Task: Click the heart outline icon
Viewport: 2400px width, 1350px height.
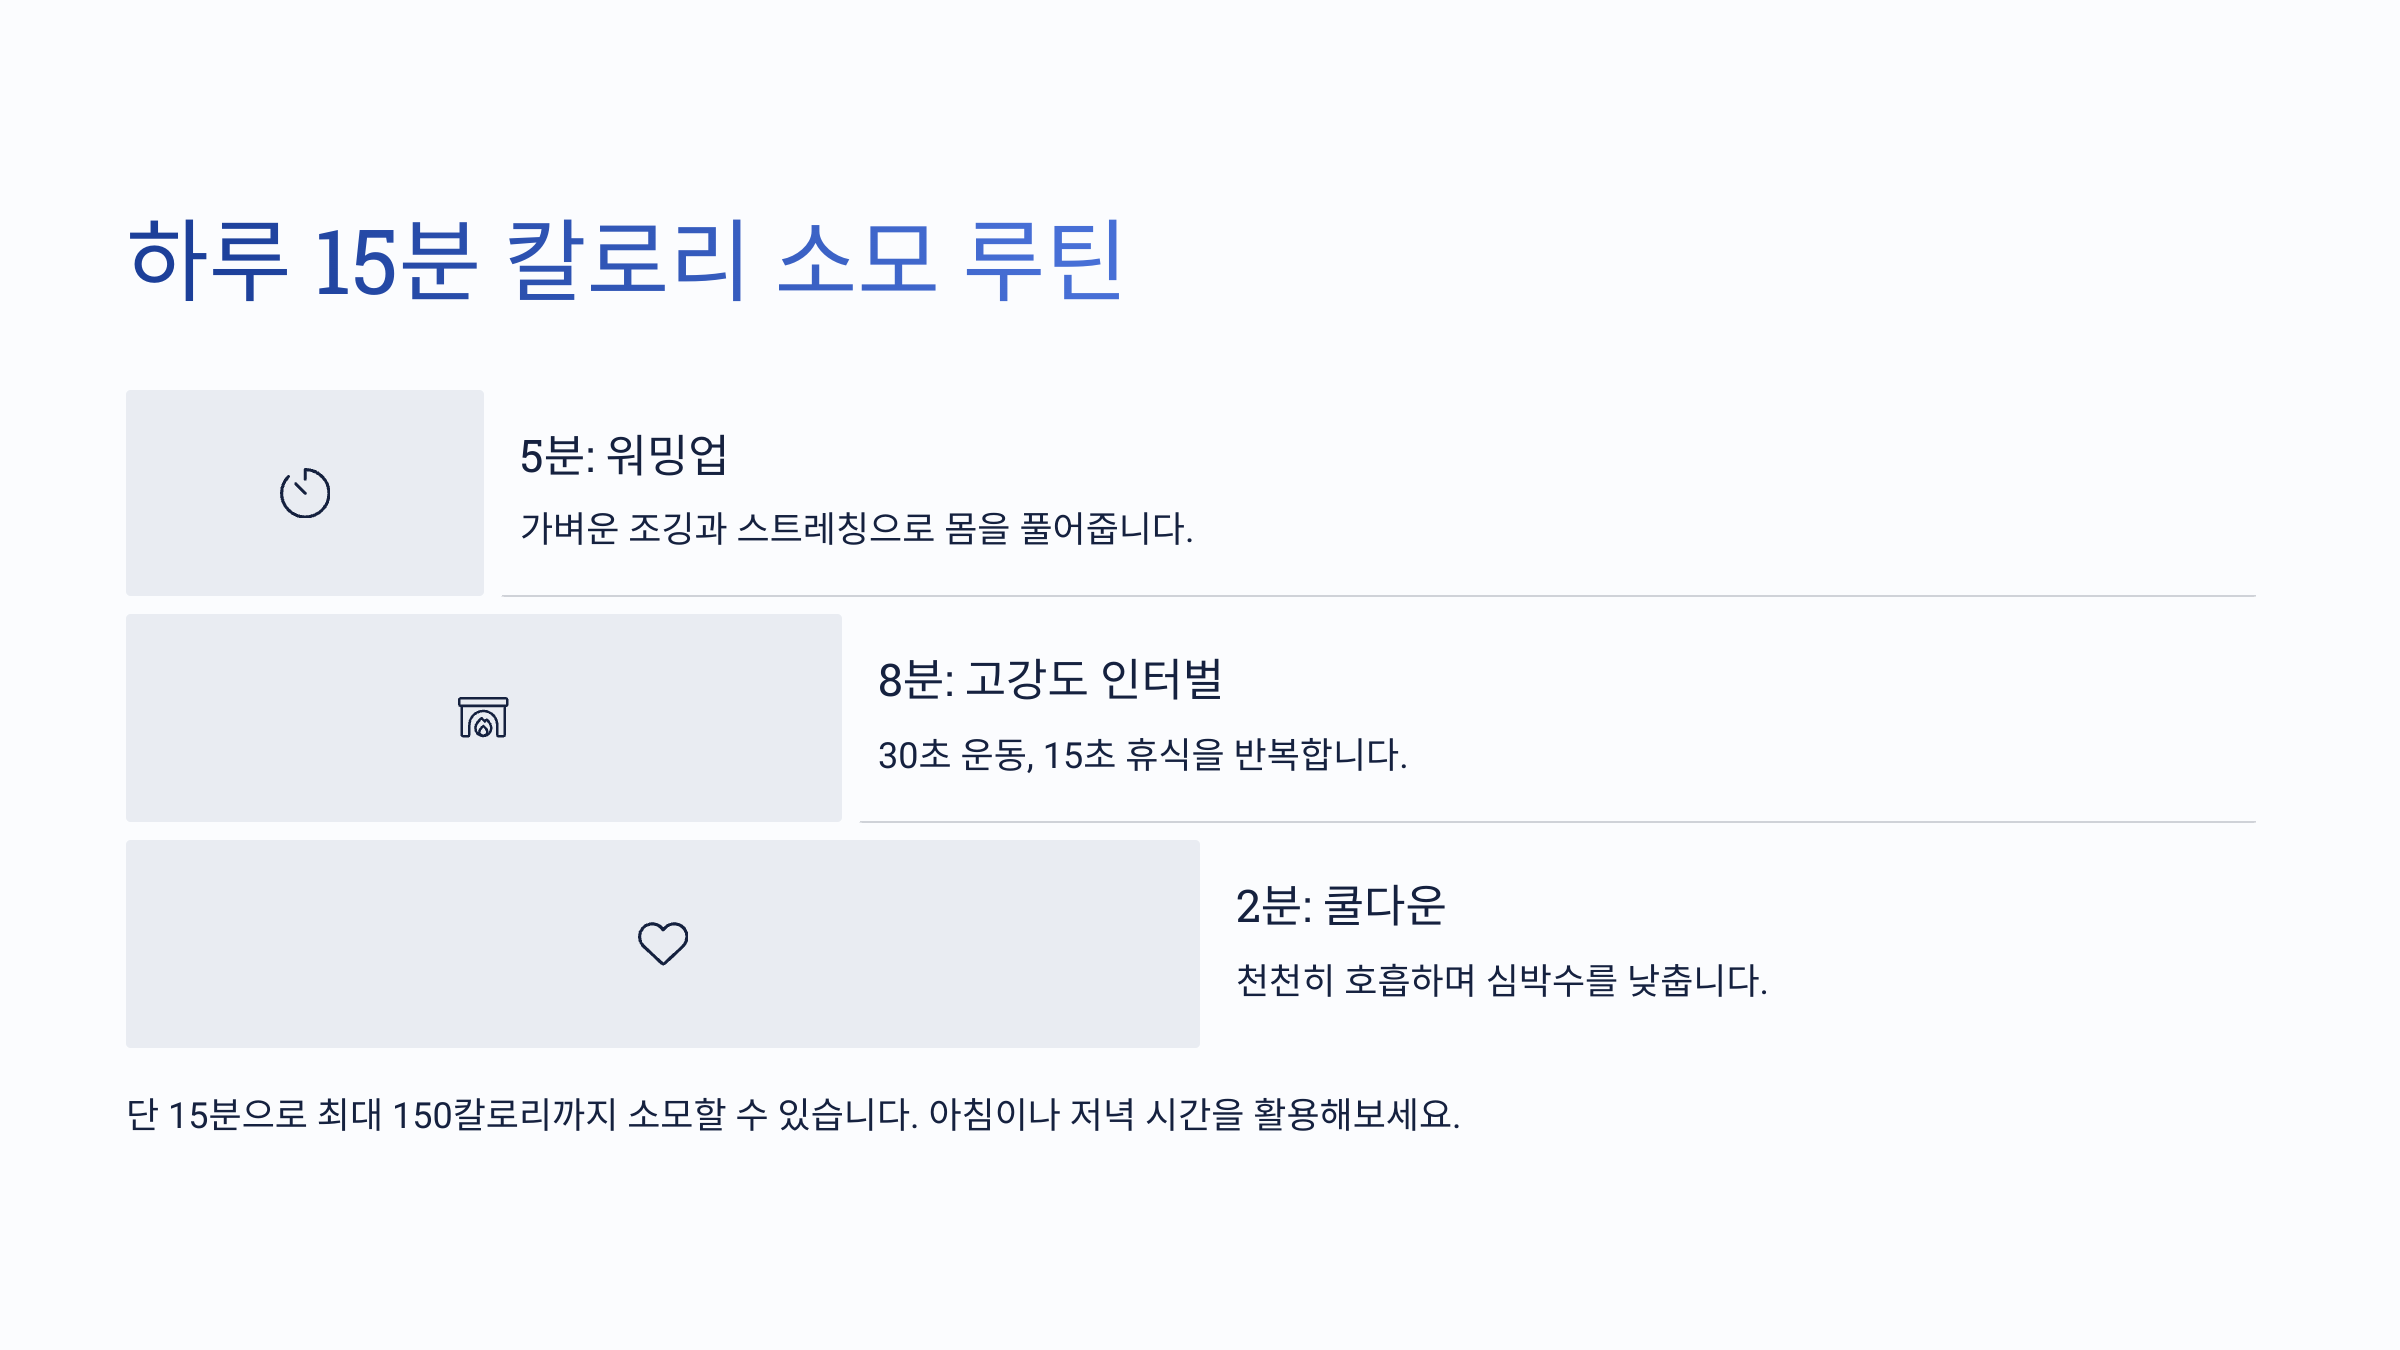Action: pyautogui.click(x=663, y=943)
